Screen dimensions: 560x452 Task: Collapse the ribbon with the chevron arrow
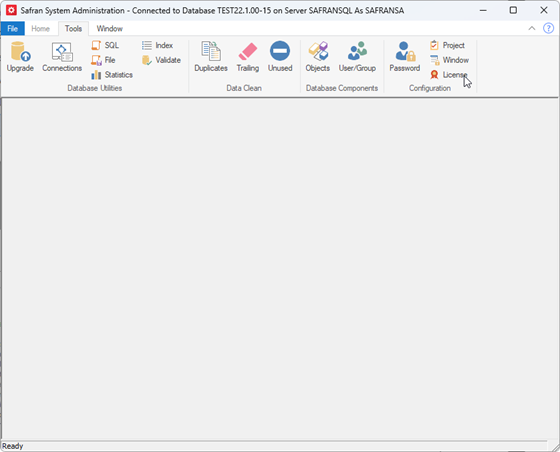point(531,28)
